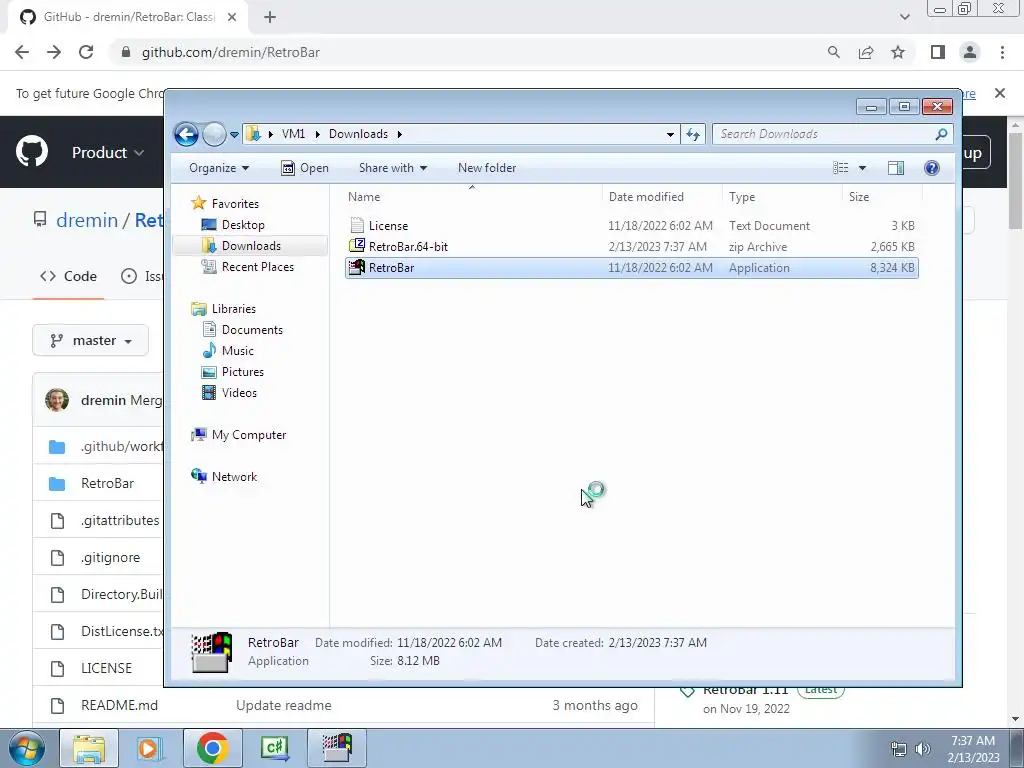1024x768 pixels.
Task: Select the RetroBar.64-bit zip archive
Action: point(632,246)
